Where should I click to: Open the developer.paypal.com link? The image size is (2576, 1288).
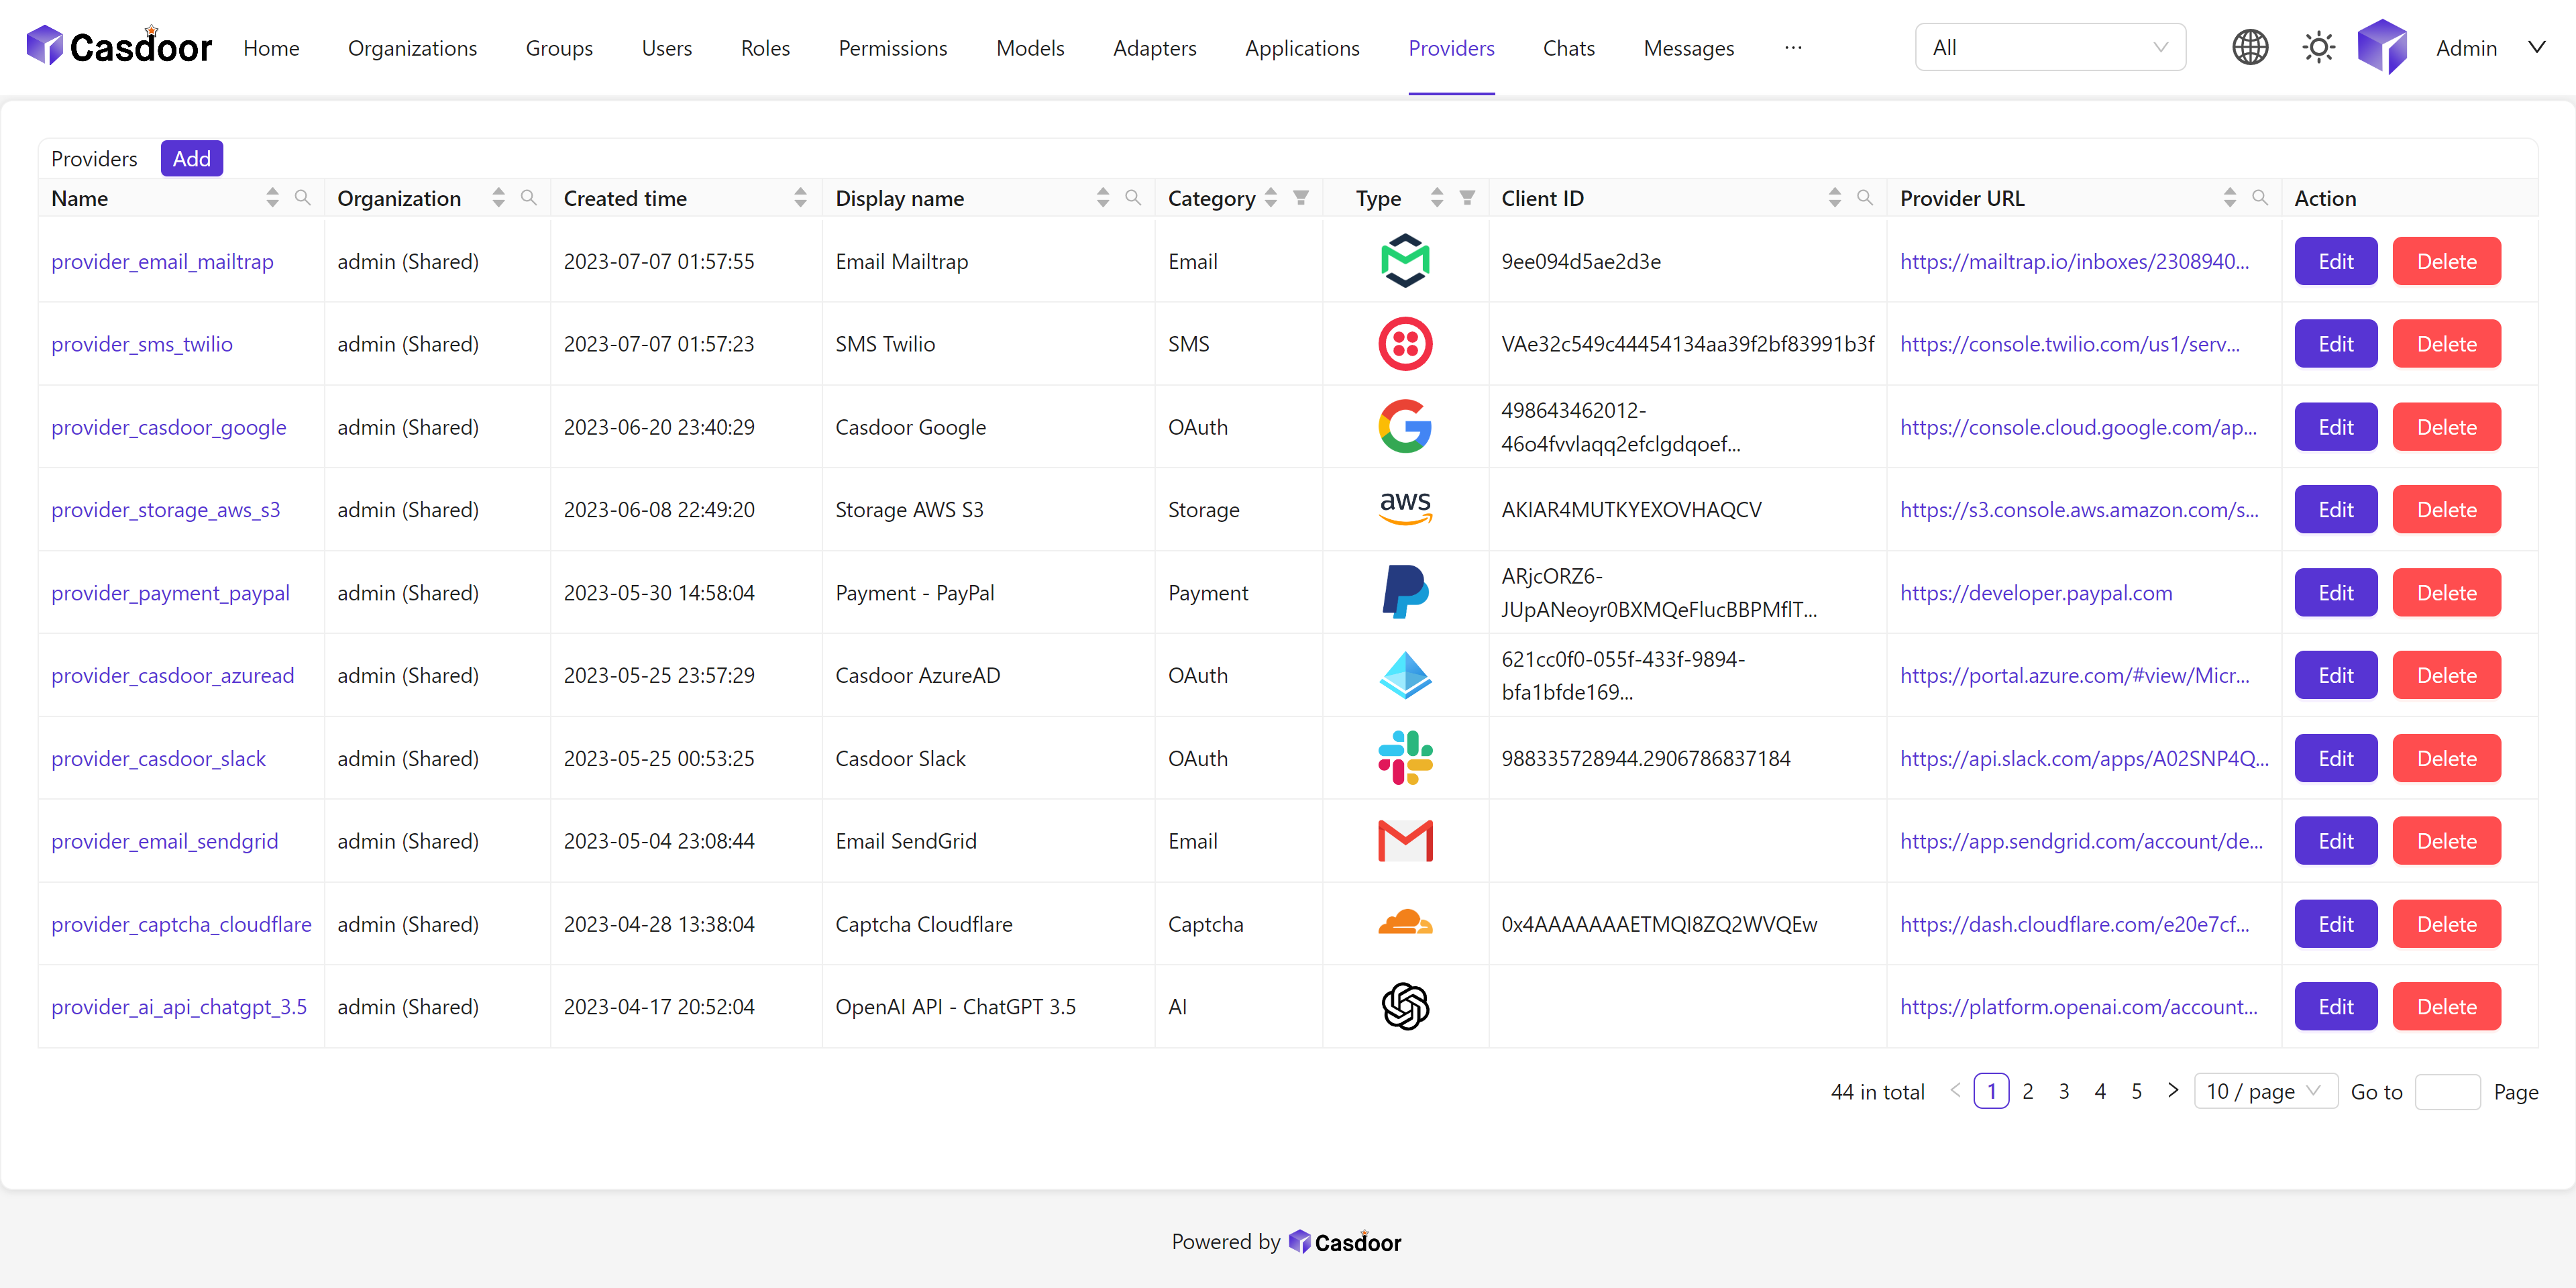(x=2035, y=592)
